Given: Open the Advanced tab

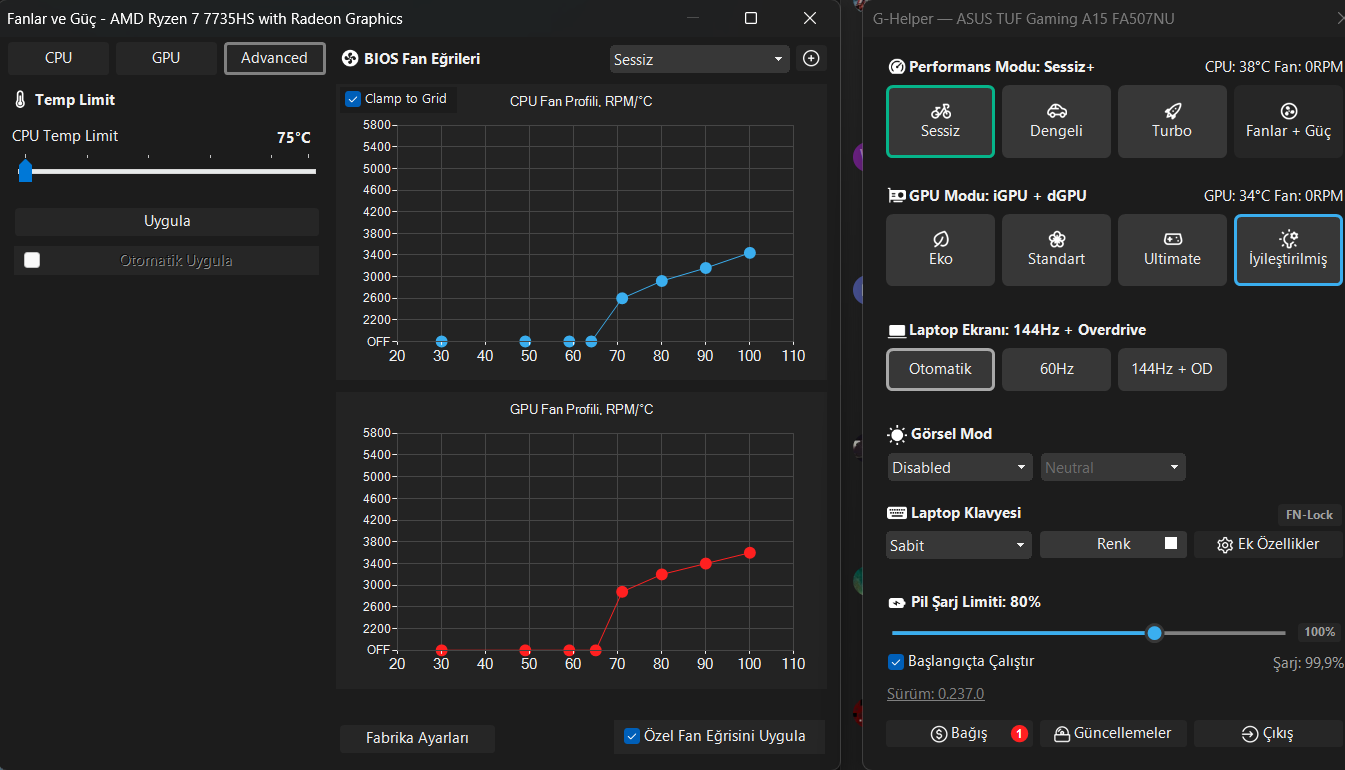Looking at the screenshot, I should click(x=274, y=58).
